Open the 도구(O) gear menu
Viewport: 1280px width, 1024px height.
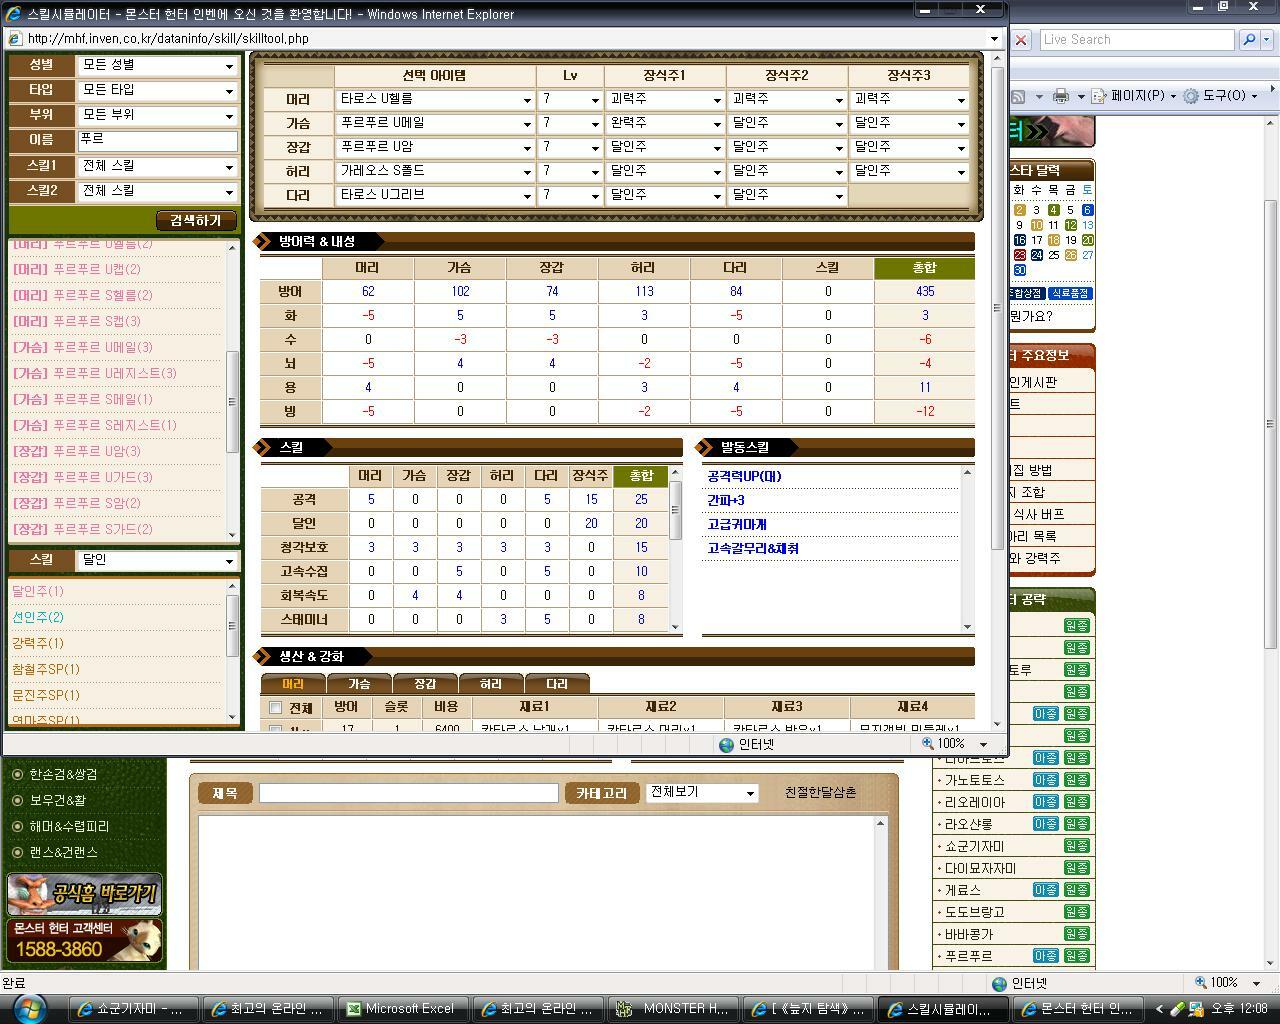tap(1191, 96)
